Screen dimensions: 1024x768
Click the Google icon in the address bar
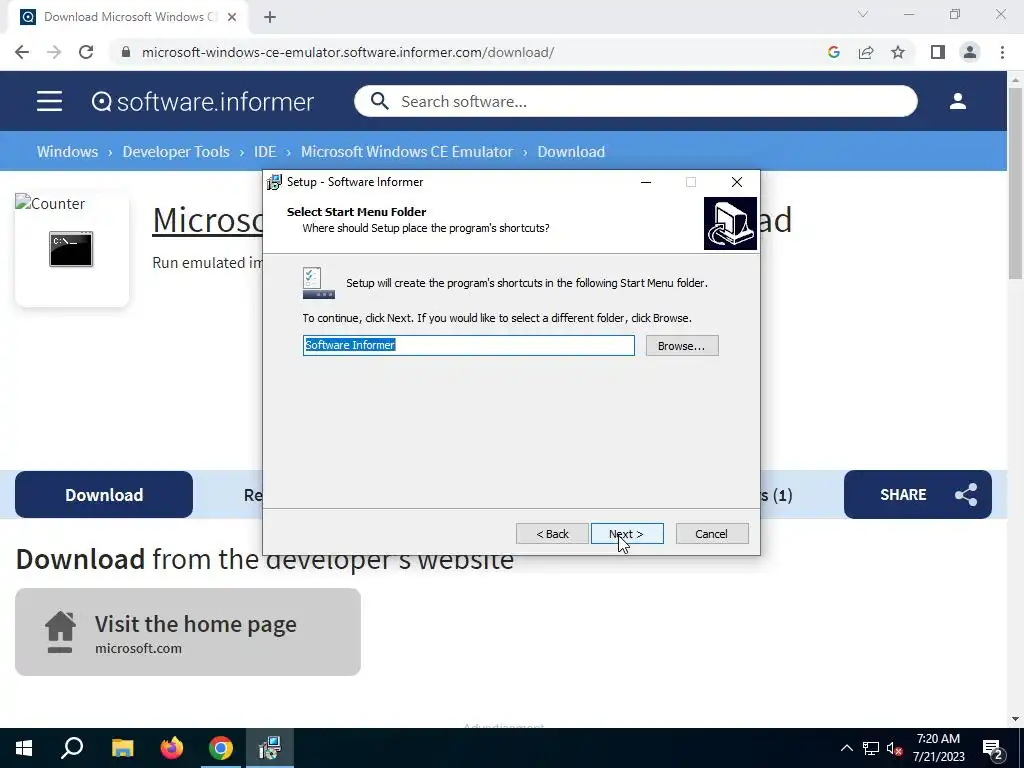(x=833, y=52)
